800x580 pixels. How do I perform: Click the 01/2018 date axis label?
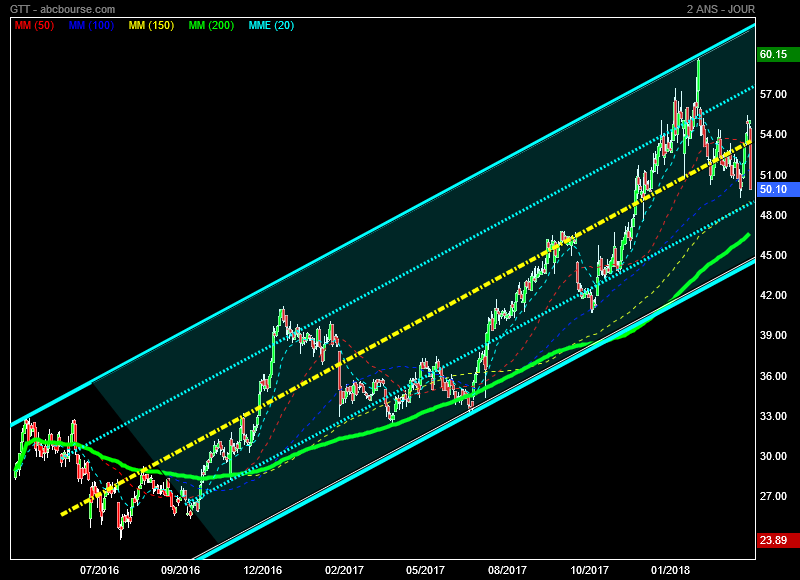[670, 570]
